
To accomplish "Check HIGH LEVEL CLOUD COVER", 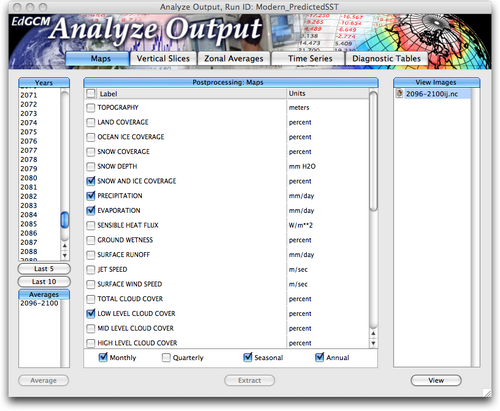I will tap(90, 343).
